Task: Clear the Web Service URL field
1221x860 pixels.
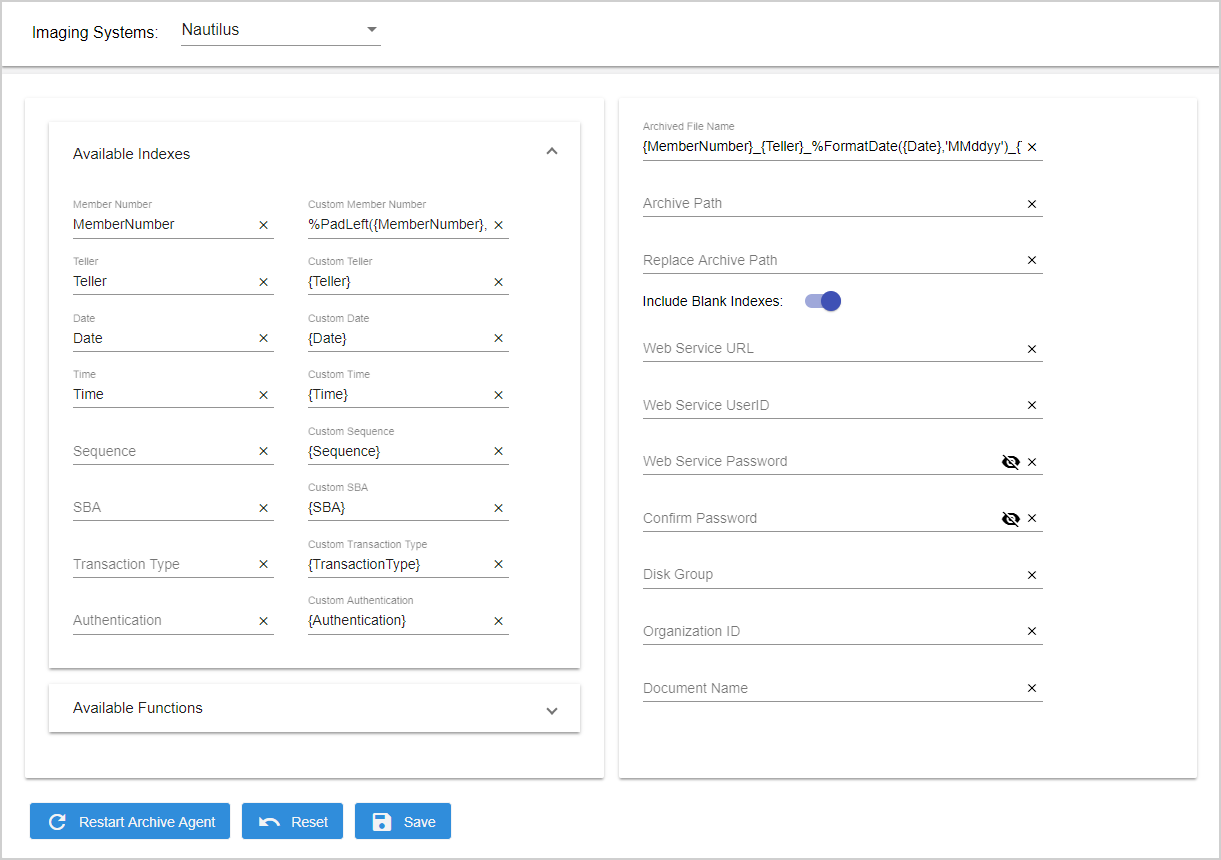Action: click(1032, 349)
